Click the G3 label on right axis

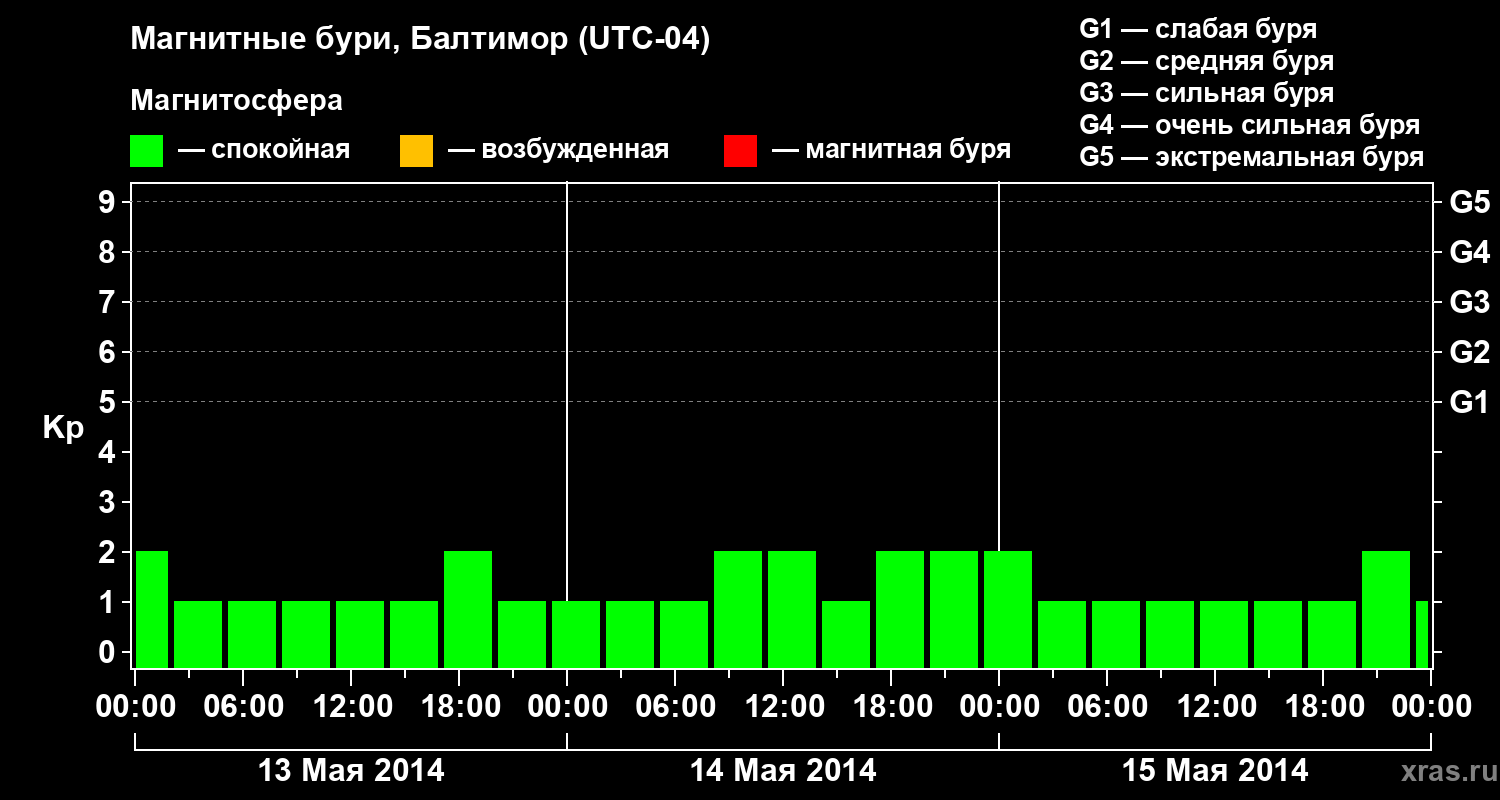[1470, 302]
